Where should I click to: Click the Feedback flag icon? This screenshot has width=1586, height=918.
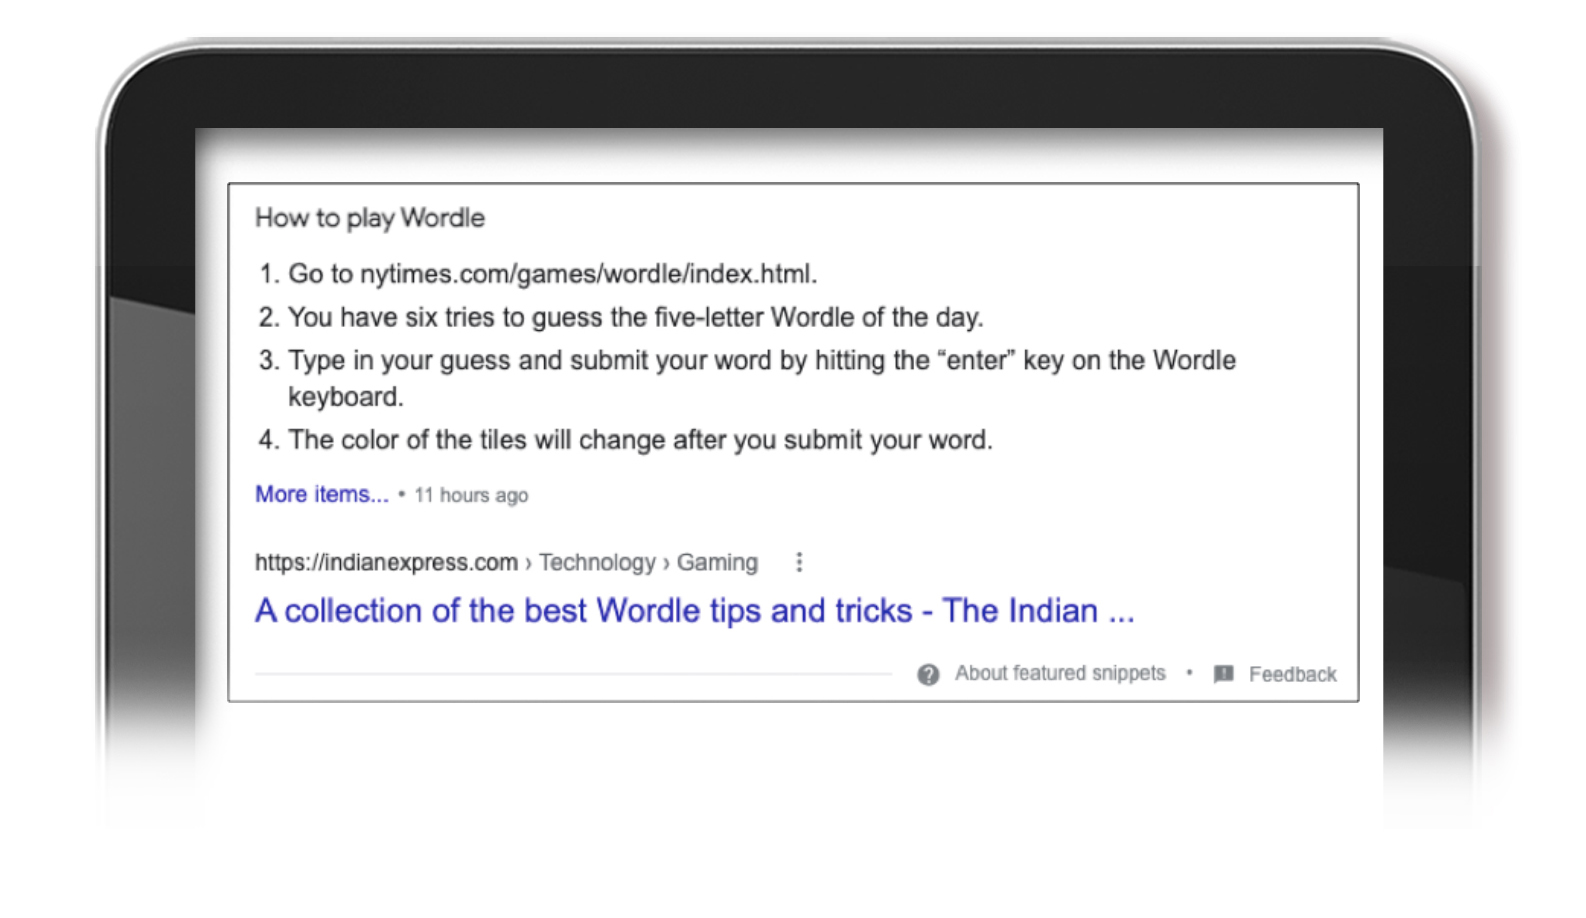[1223, 674]
